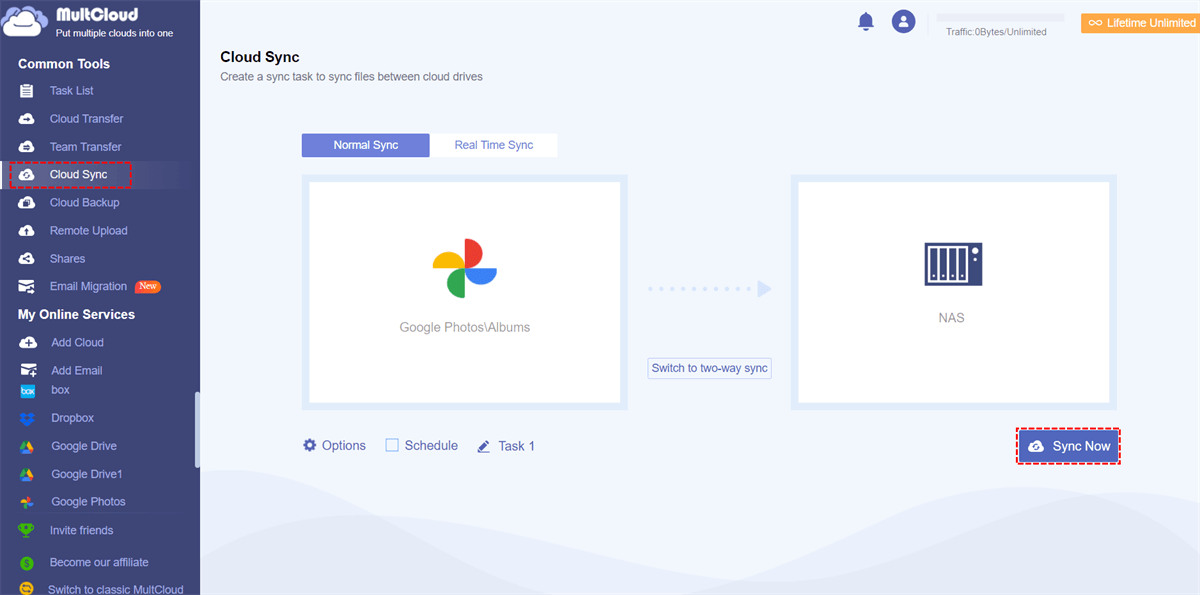Click the traffic usage progress bar
Image resolution: width=1200 pixels, height=595 pixels.
click(x=1000, y=18)
